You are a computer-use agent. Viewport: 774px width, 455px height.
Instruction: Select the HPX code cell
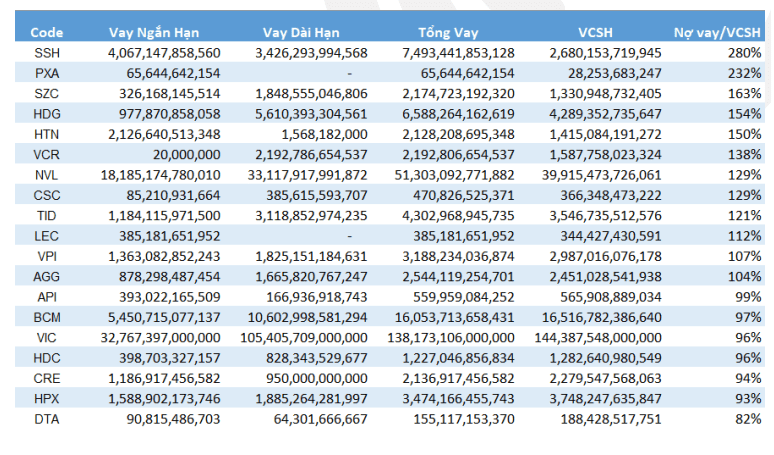click(47, 399)
